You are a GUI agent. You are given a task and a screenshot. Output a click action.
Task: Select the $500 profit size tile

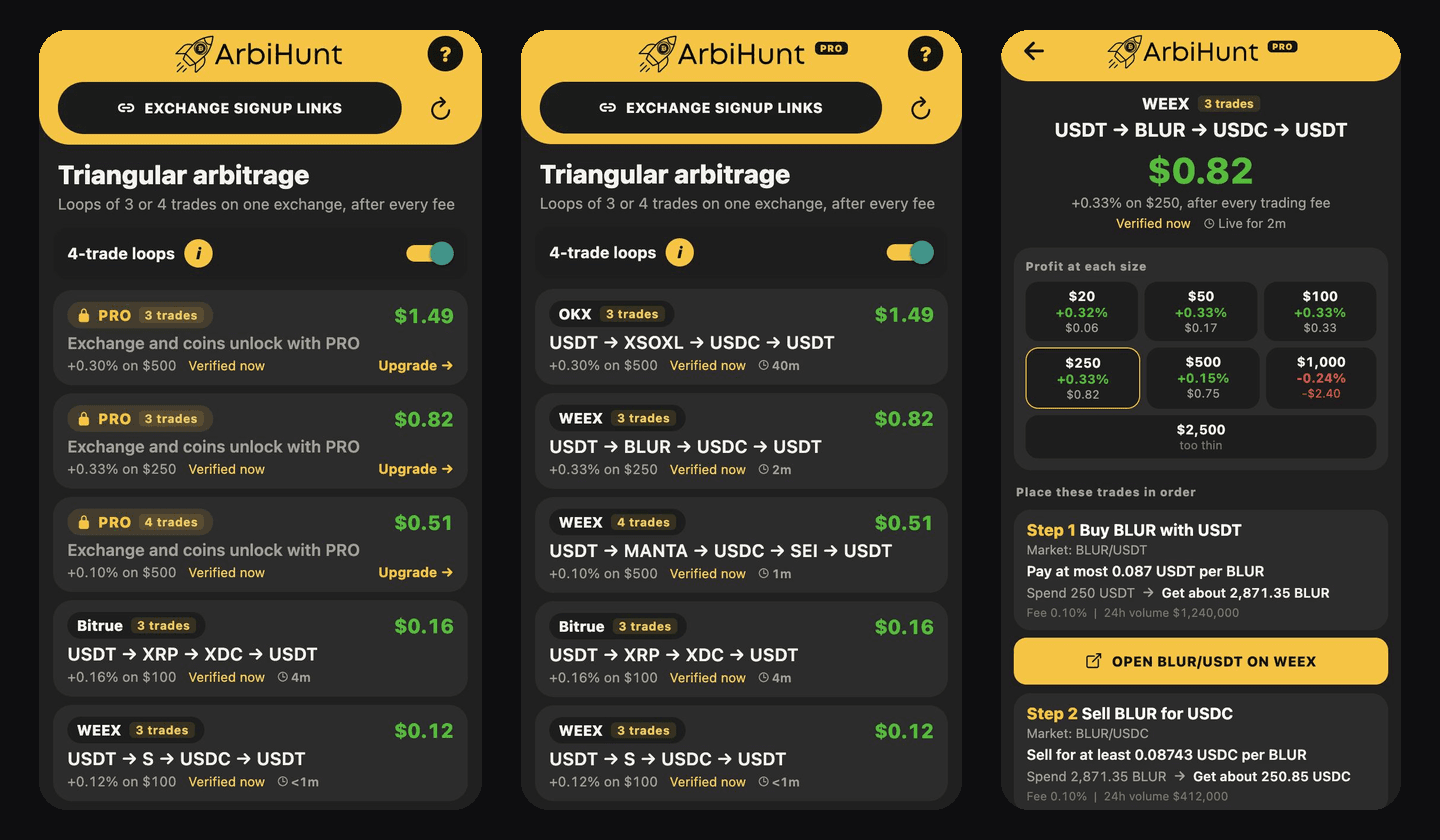click(x=1201, y=378)
